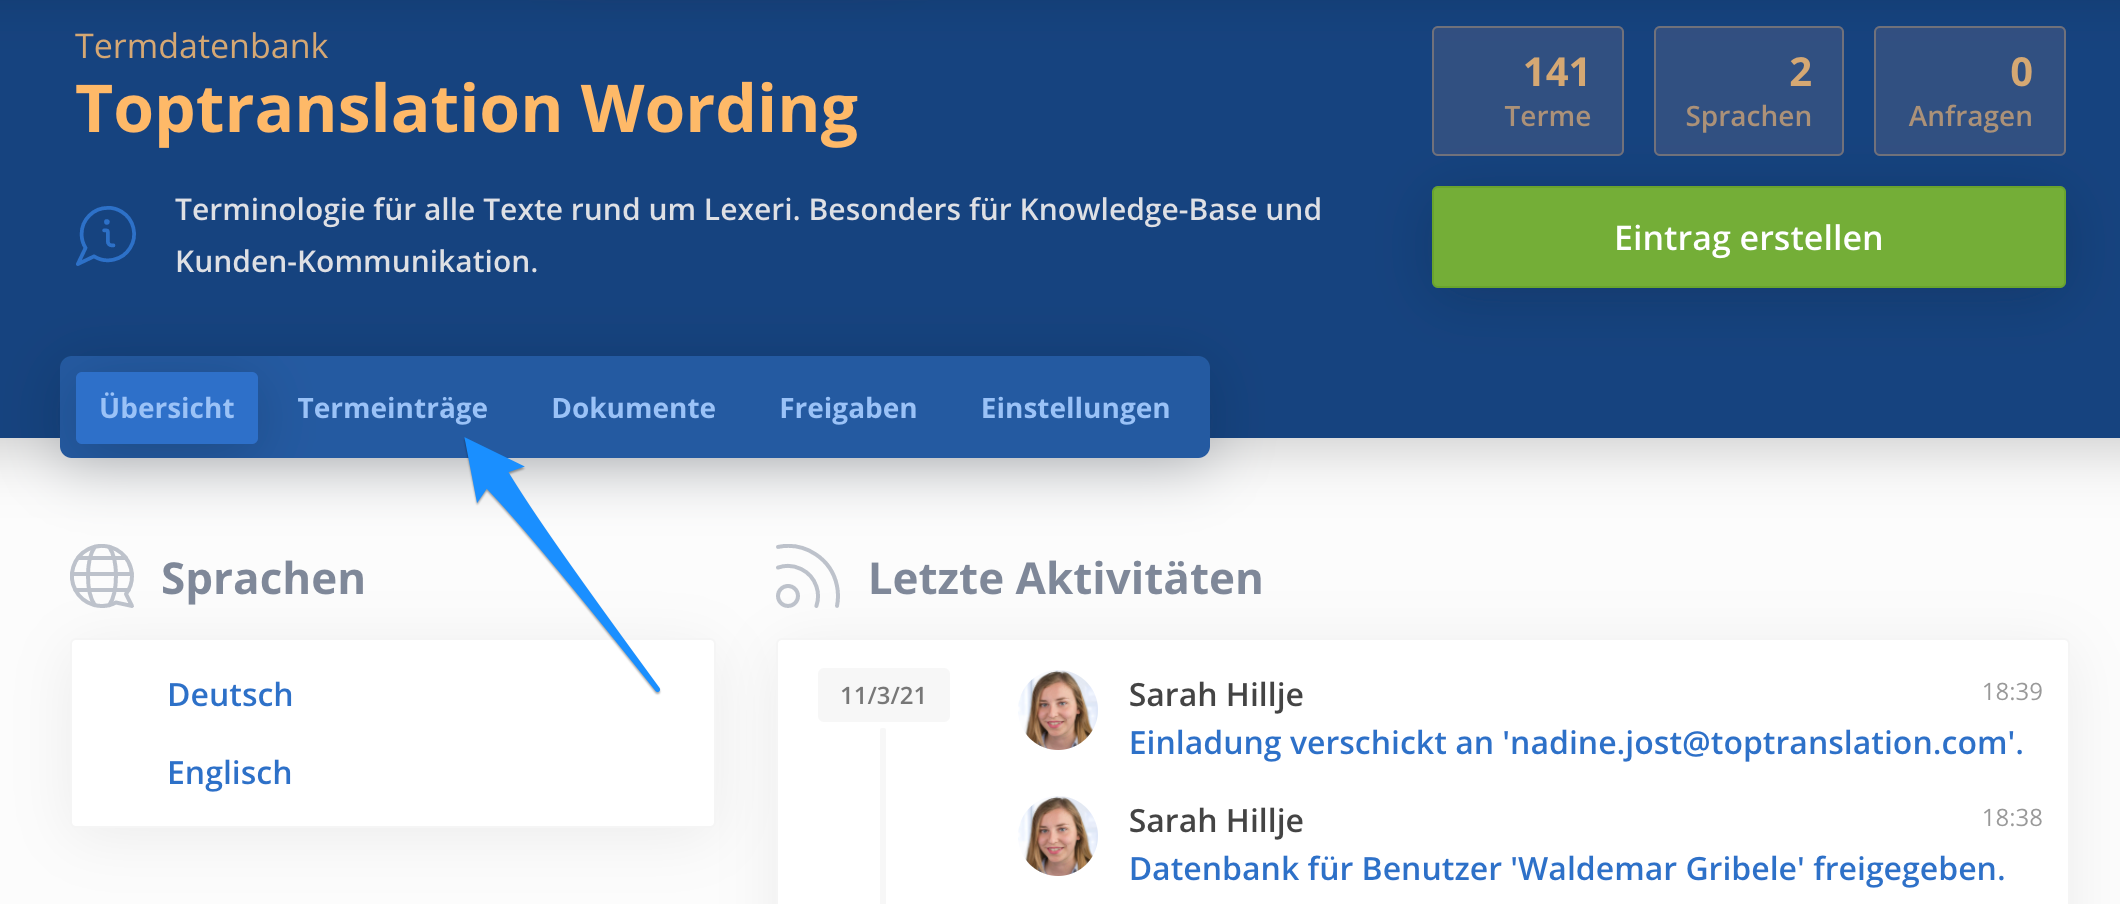Open the 141 Terme counter box
This screenshot has width=2120, height=904.
1528,91
